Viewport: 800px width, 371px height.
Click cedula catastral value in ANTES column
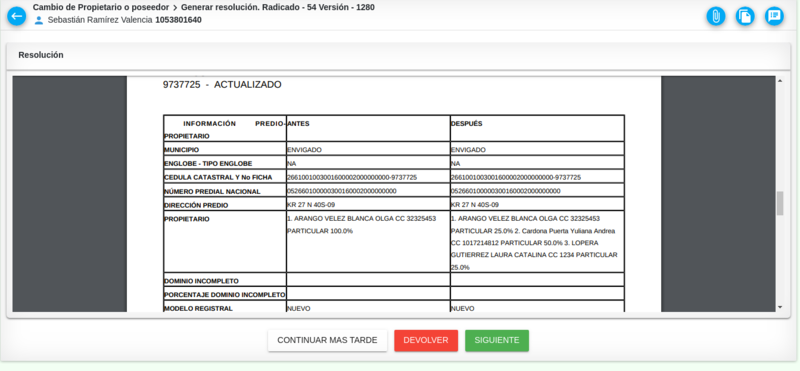click(352, 178)
